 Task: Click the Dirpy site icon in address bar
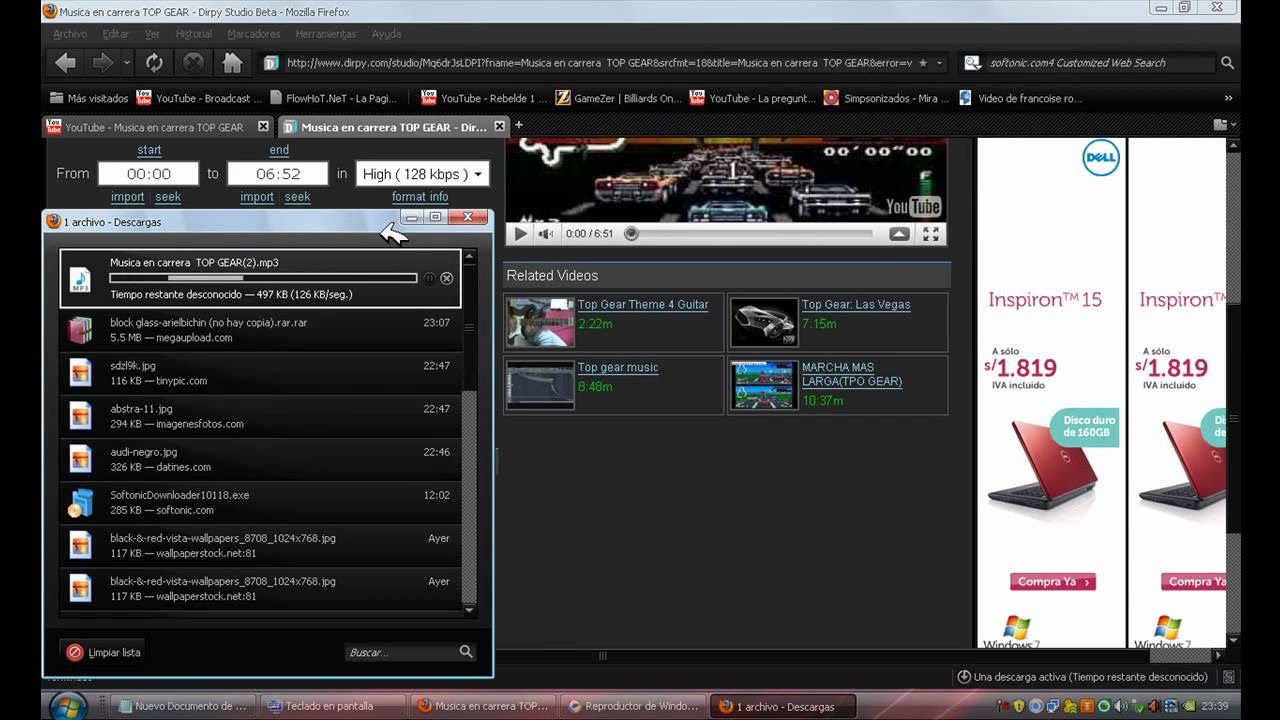coord(271,63)
